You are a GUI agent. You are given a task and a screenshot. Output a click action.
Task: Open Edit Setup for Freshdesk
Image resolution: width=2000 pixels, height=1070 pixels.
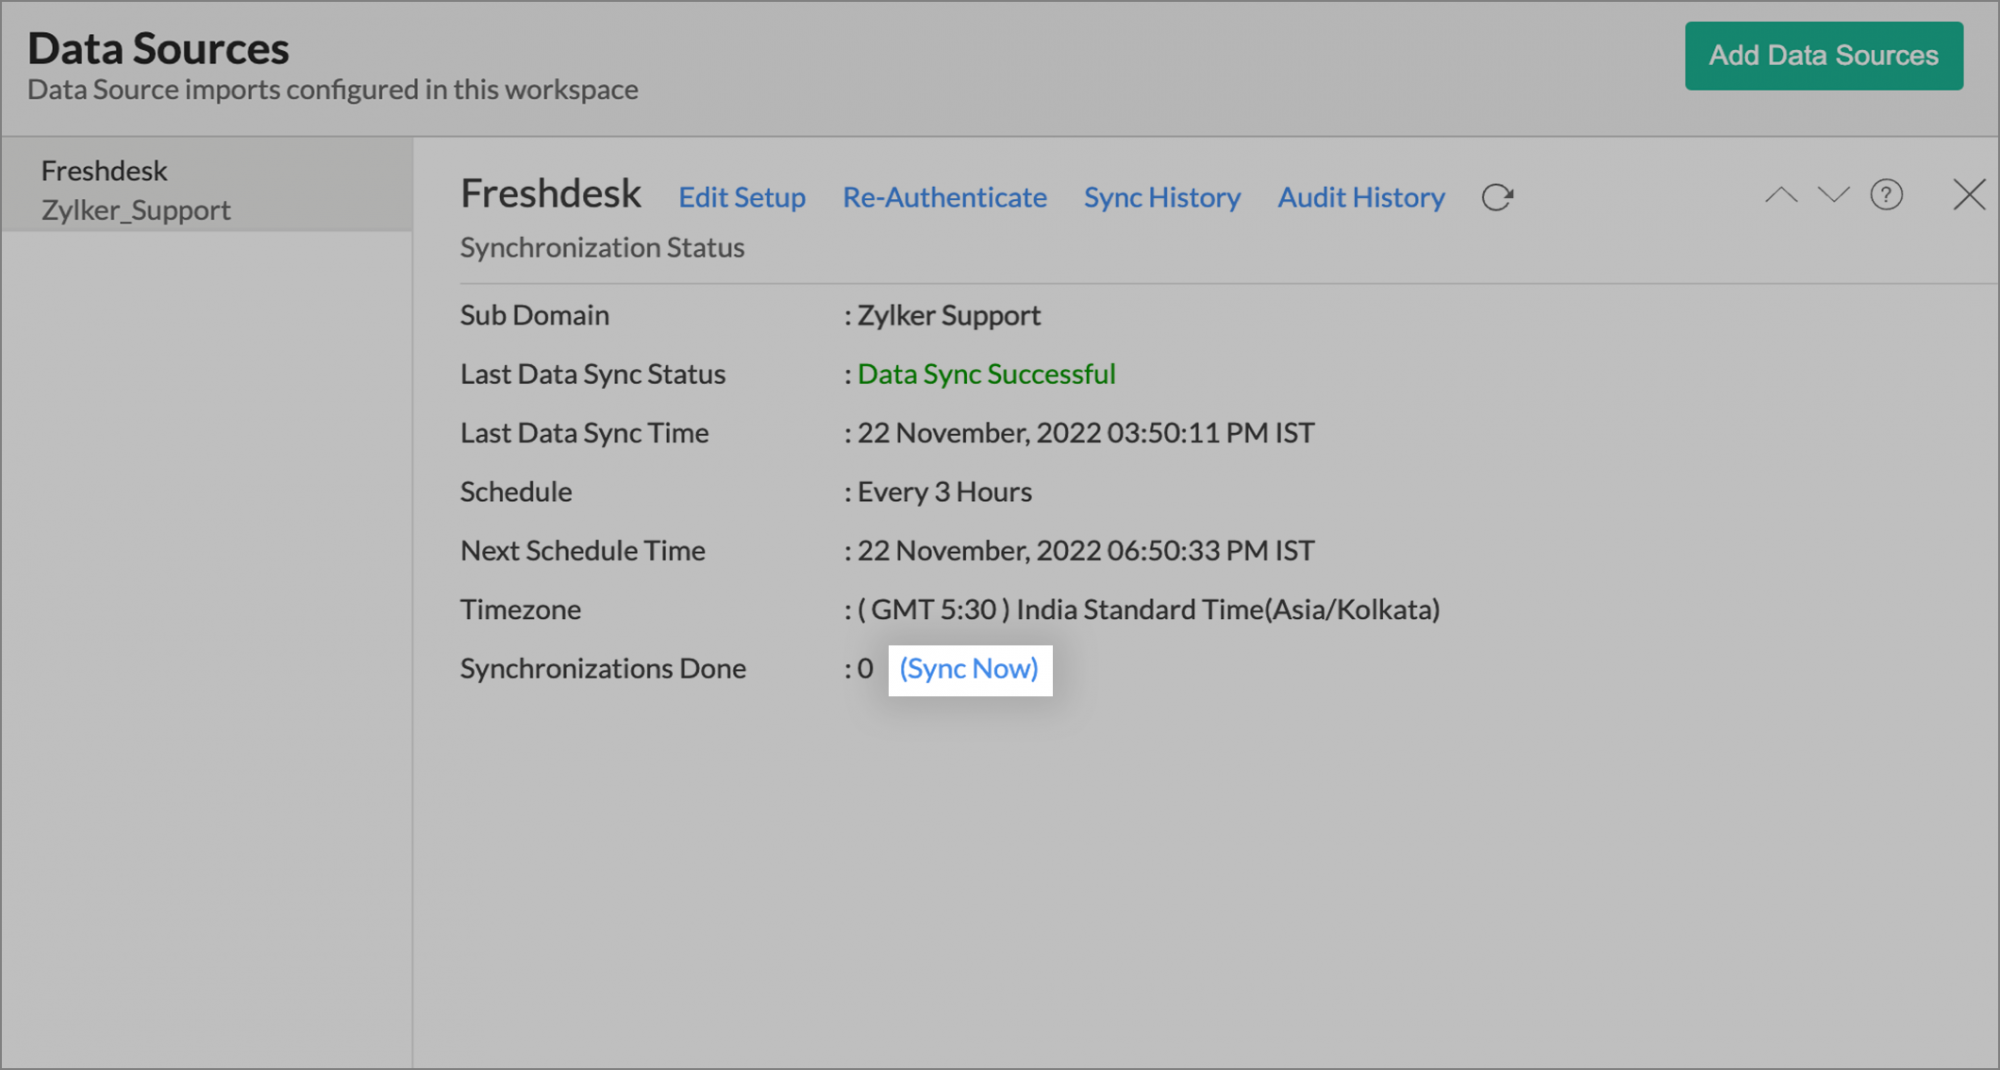(741, 197)
